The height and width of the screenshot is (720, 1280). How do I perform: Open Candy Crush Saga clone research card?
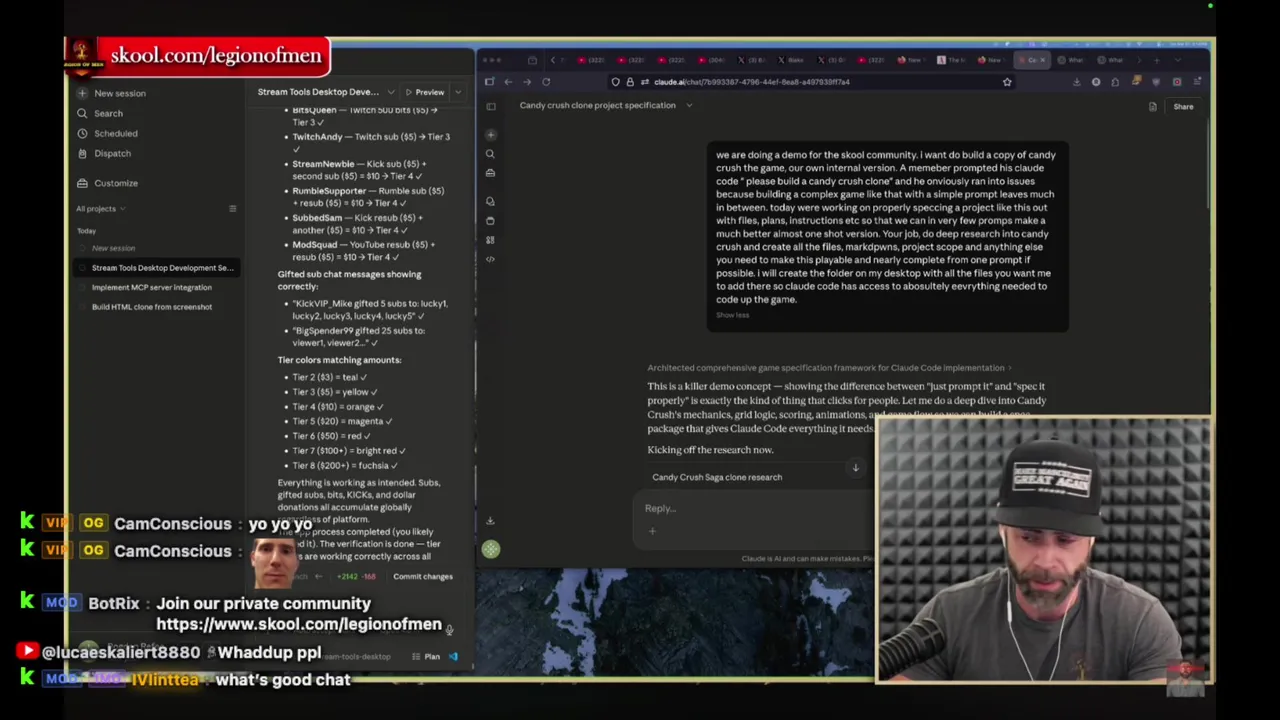click(x=717, y=477)
